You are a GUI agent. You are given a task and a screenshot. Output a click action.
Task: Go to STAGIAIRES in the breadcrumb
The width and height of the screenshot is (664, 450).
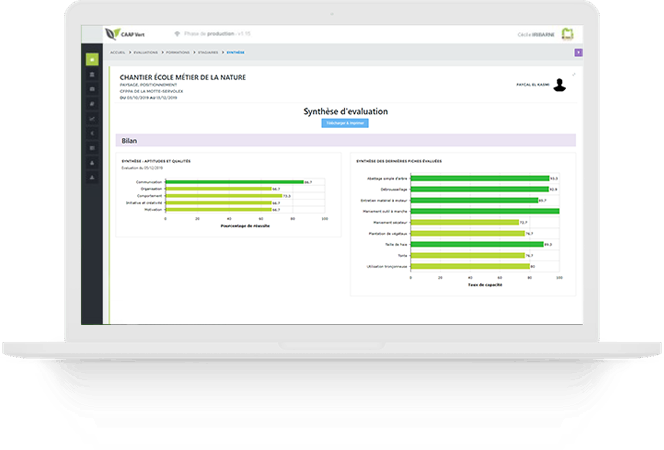[x=208, y=52]
